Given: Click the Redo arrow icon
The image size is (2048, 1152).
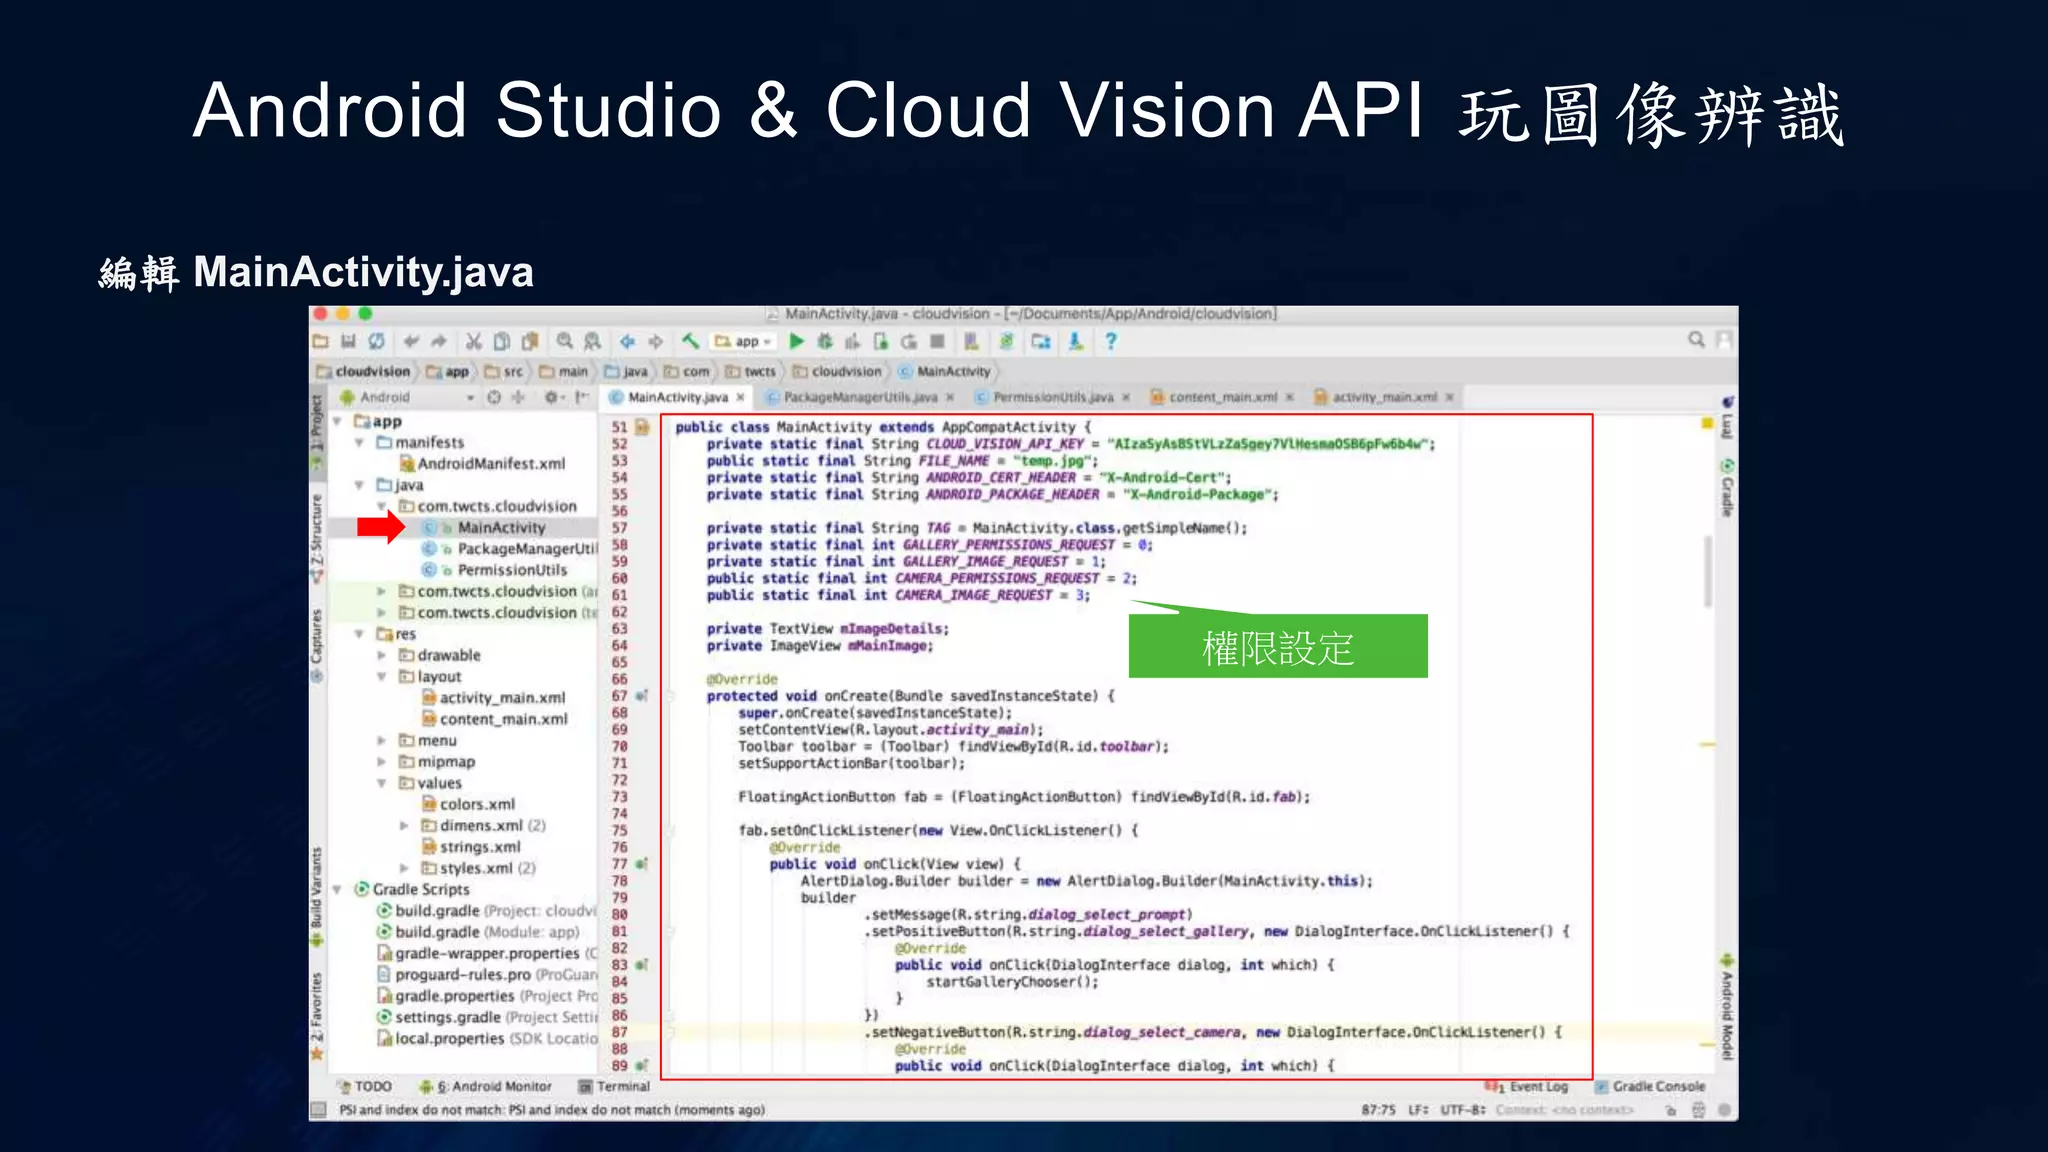Looking at the screenshot, I should pos(439,341).
